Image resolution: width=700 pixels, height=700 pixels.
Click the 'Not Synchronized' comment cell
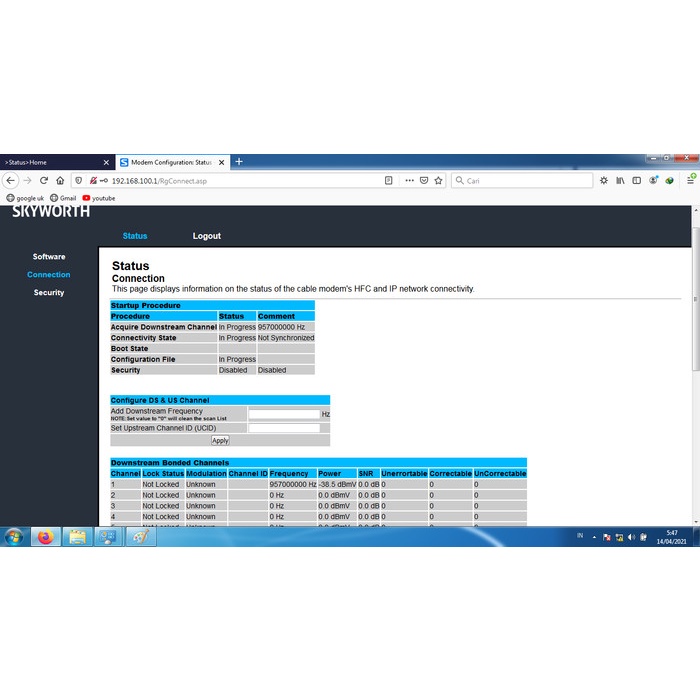tap(286, 338)
